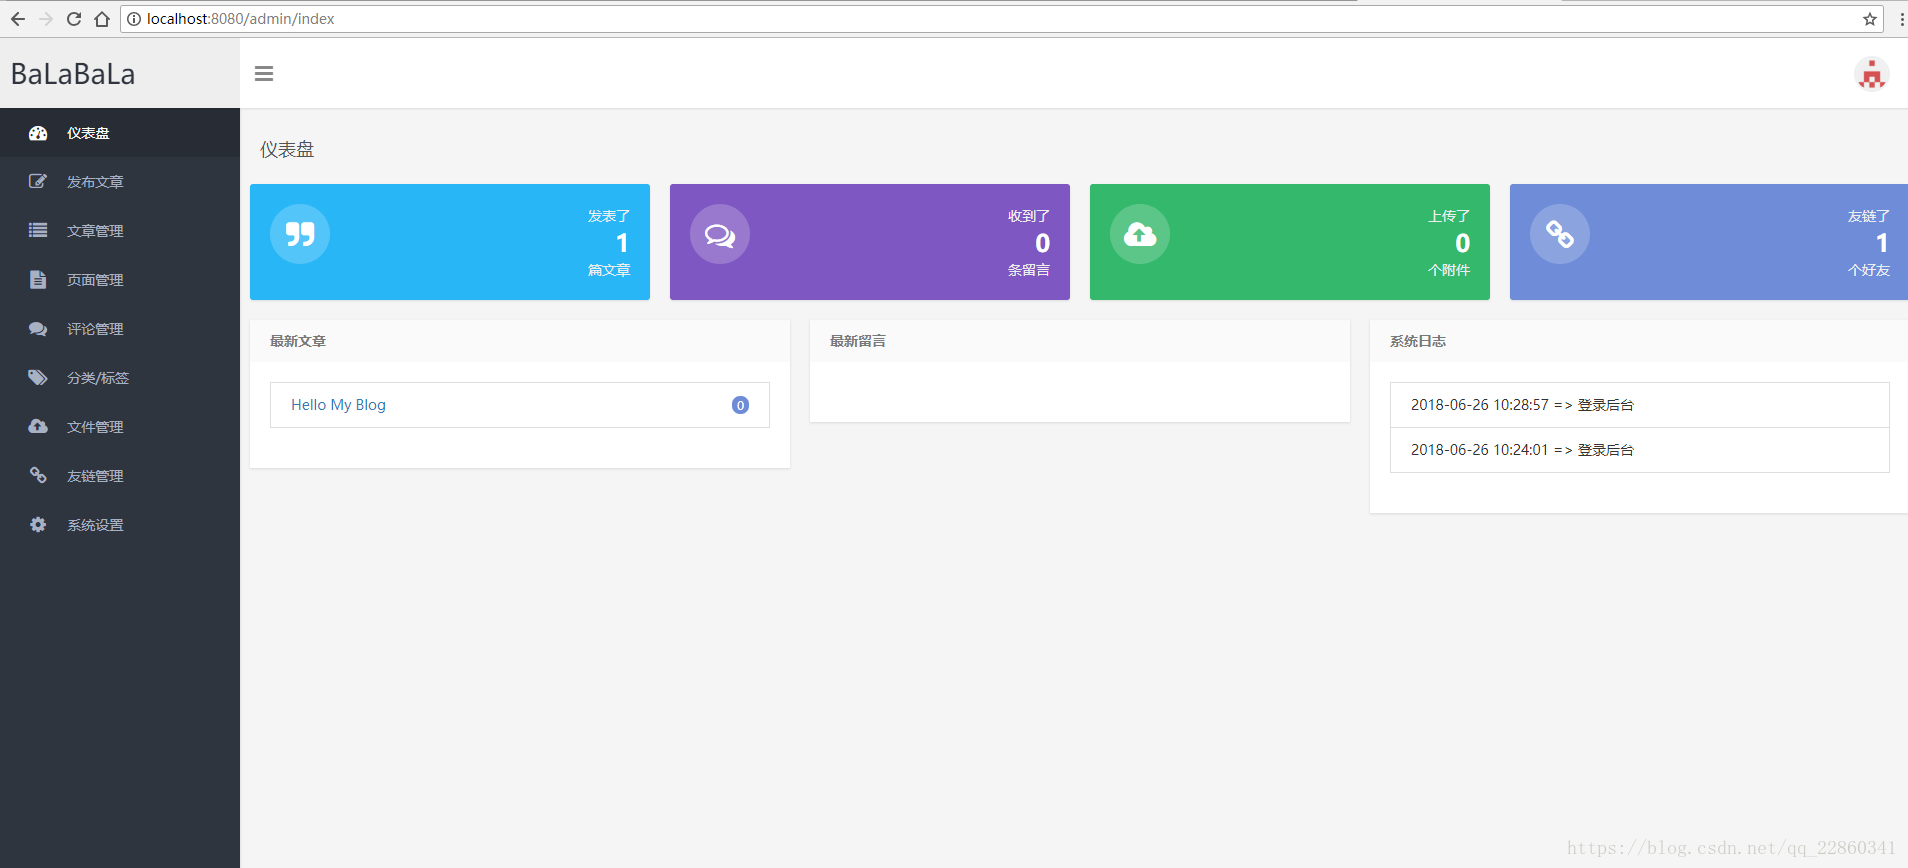The image size is (1908, 868).
Task: Click the dashboard gauge icon in sidebar
Action: pos(38,133)
